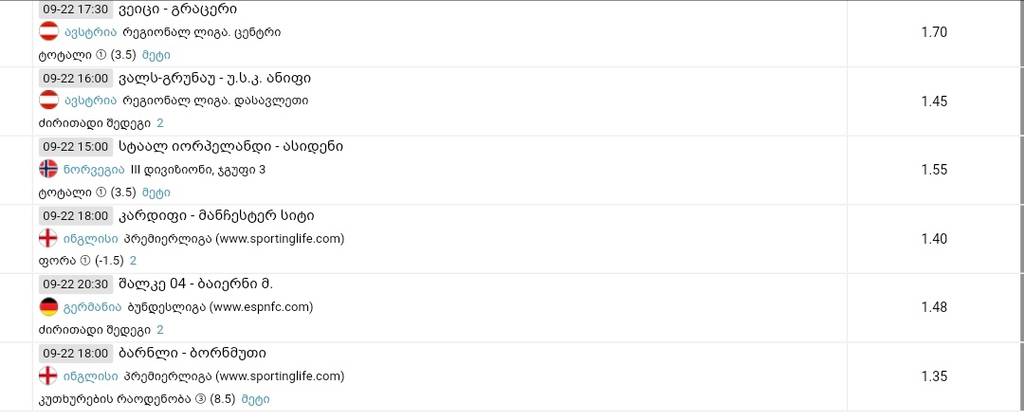Viewport: 1024px width, 418px height.
Task: Click the Austria flag beside ვეიცი - გრაცერი
Action: 47,31
